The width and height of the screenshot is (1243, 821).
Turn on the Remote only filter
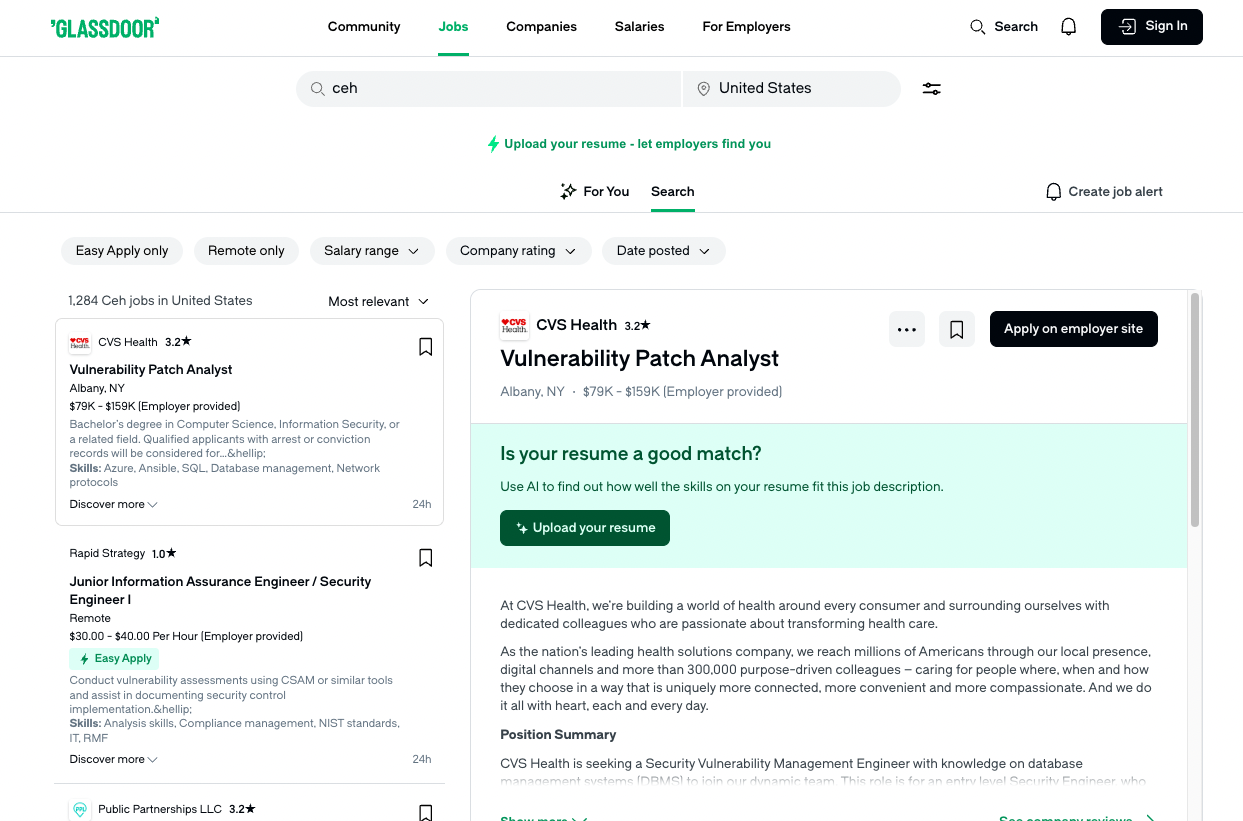246,250
